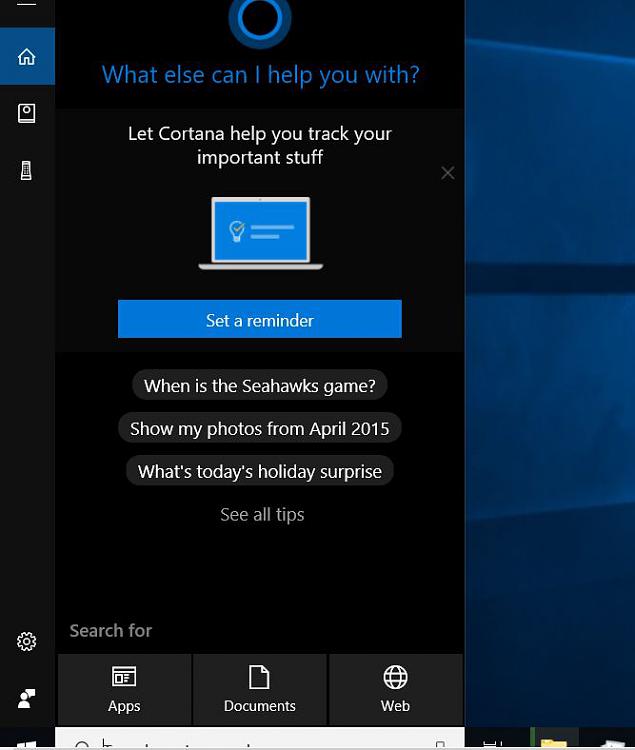
Task: Open the Feedback icon in the sidebar
Action: click(x=27, y=698)
